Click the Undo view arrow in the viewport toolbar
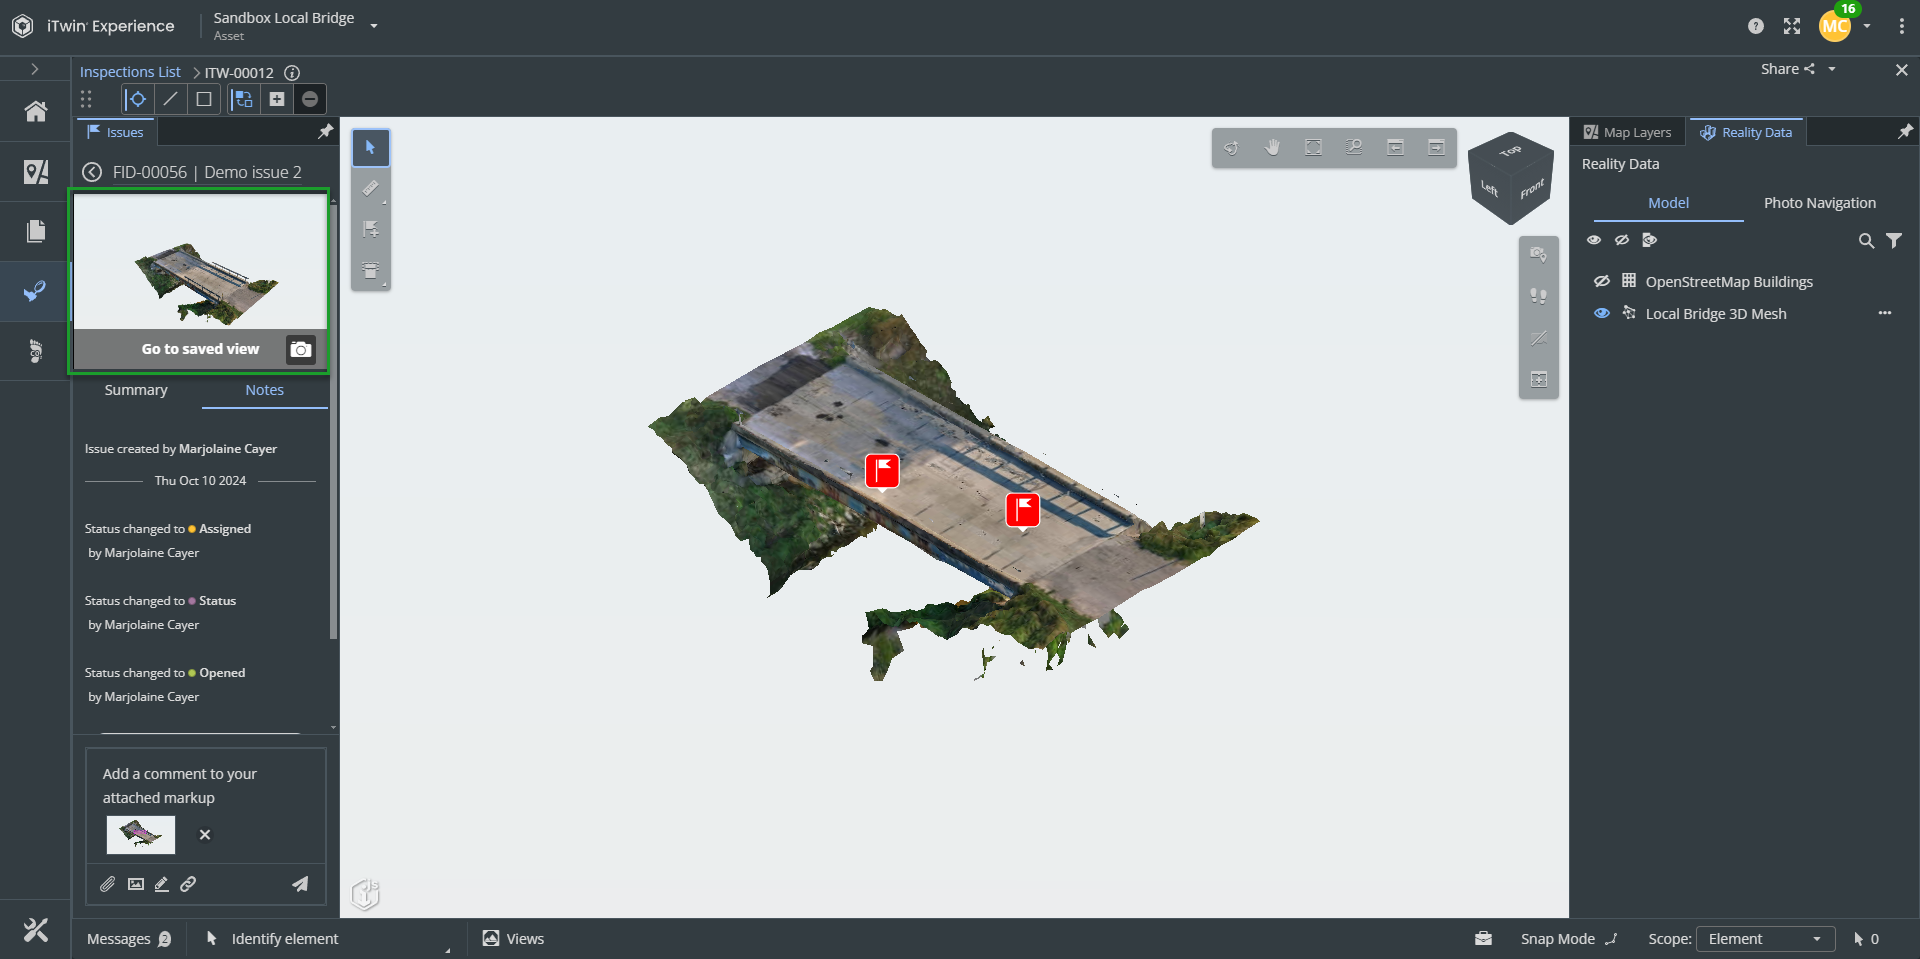Viewport: 1920px width, 959px height. [x=1396, y=147]
